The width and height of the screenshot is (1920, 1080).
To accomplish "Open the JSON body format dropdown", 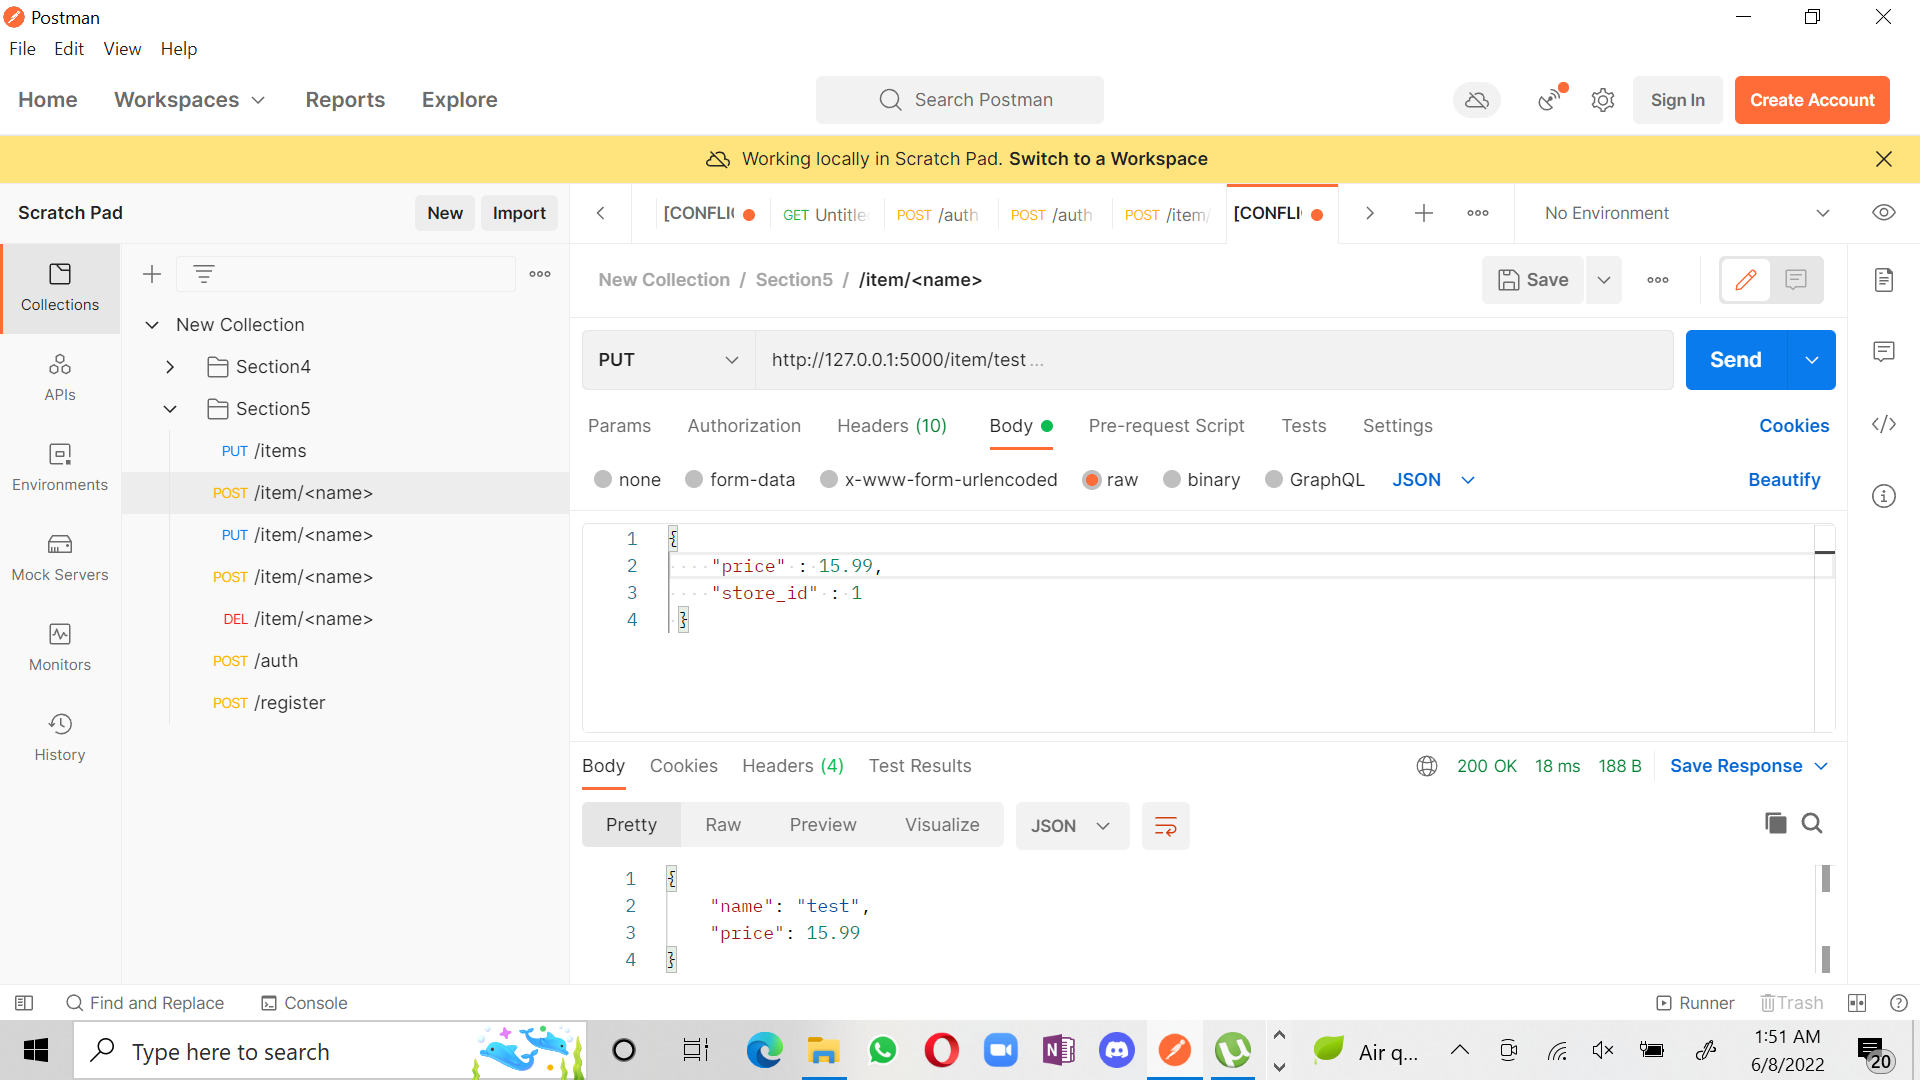I will pyautogui.click(x=1434, y=480).
